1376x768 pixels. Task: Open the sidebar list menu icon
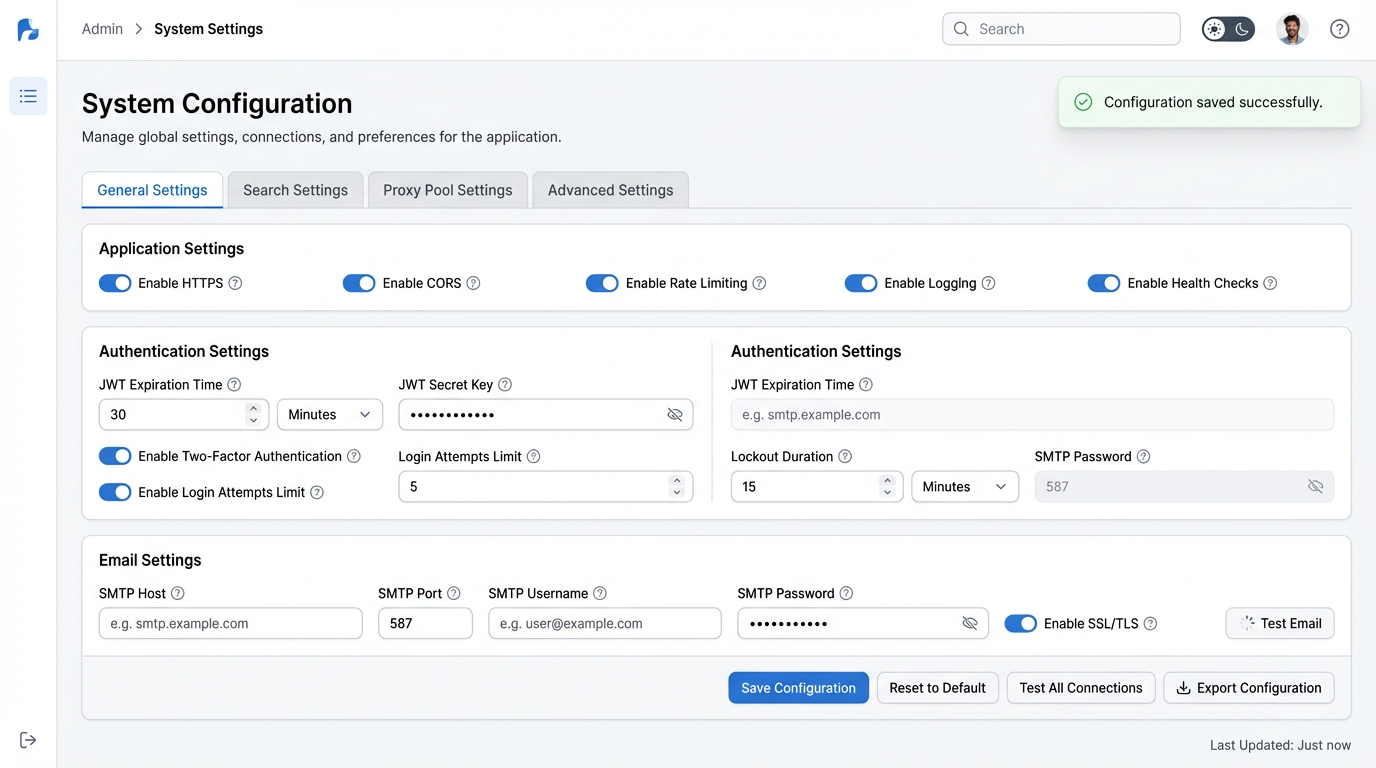pyautogui.click(x=28, y=96)
